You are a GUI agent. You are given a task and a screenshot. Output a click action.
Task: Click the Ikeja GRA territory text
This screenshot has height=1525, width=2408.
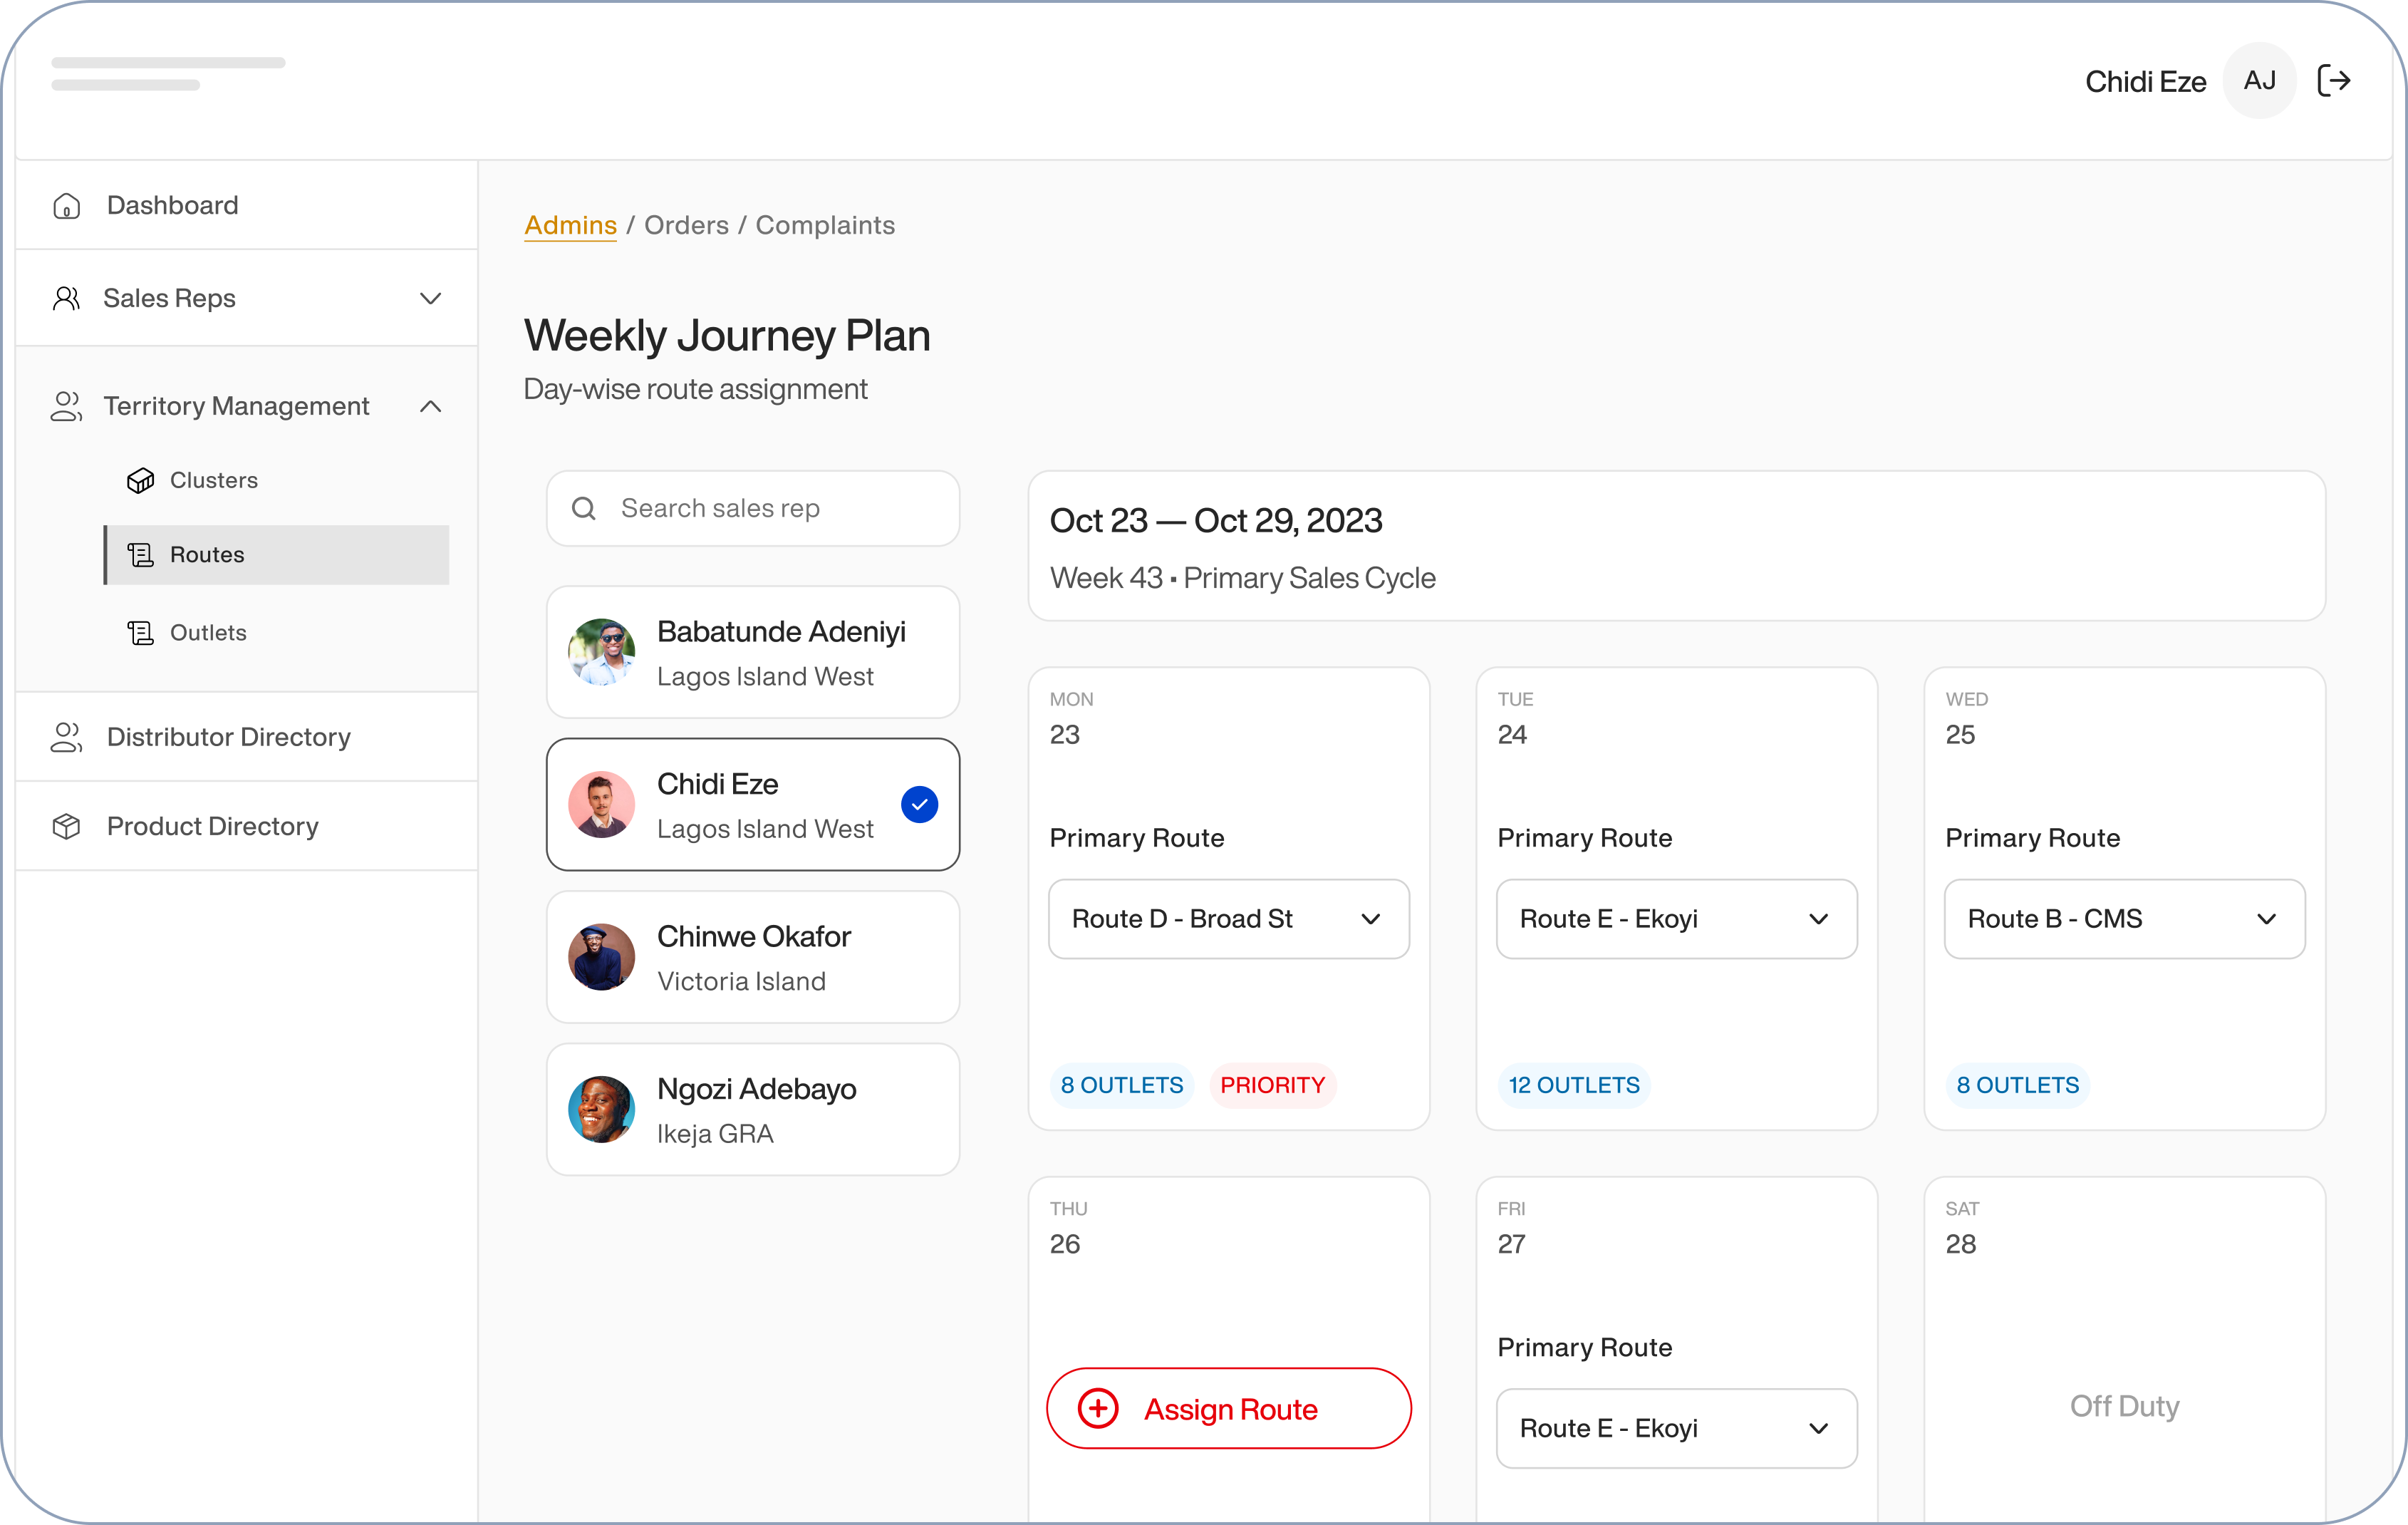(715, 1134)
